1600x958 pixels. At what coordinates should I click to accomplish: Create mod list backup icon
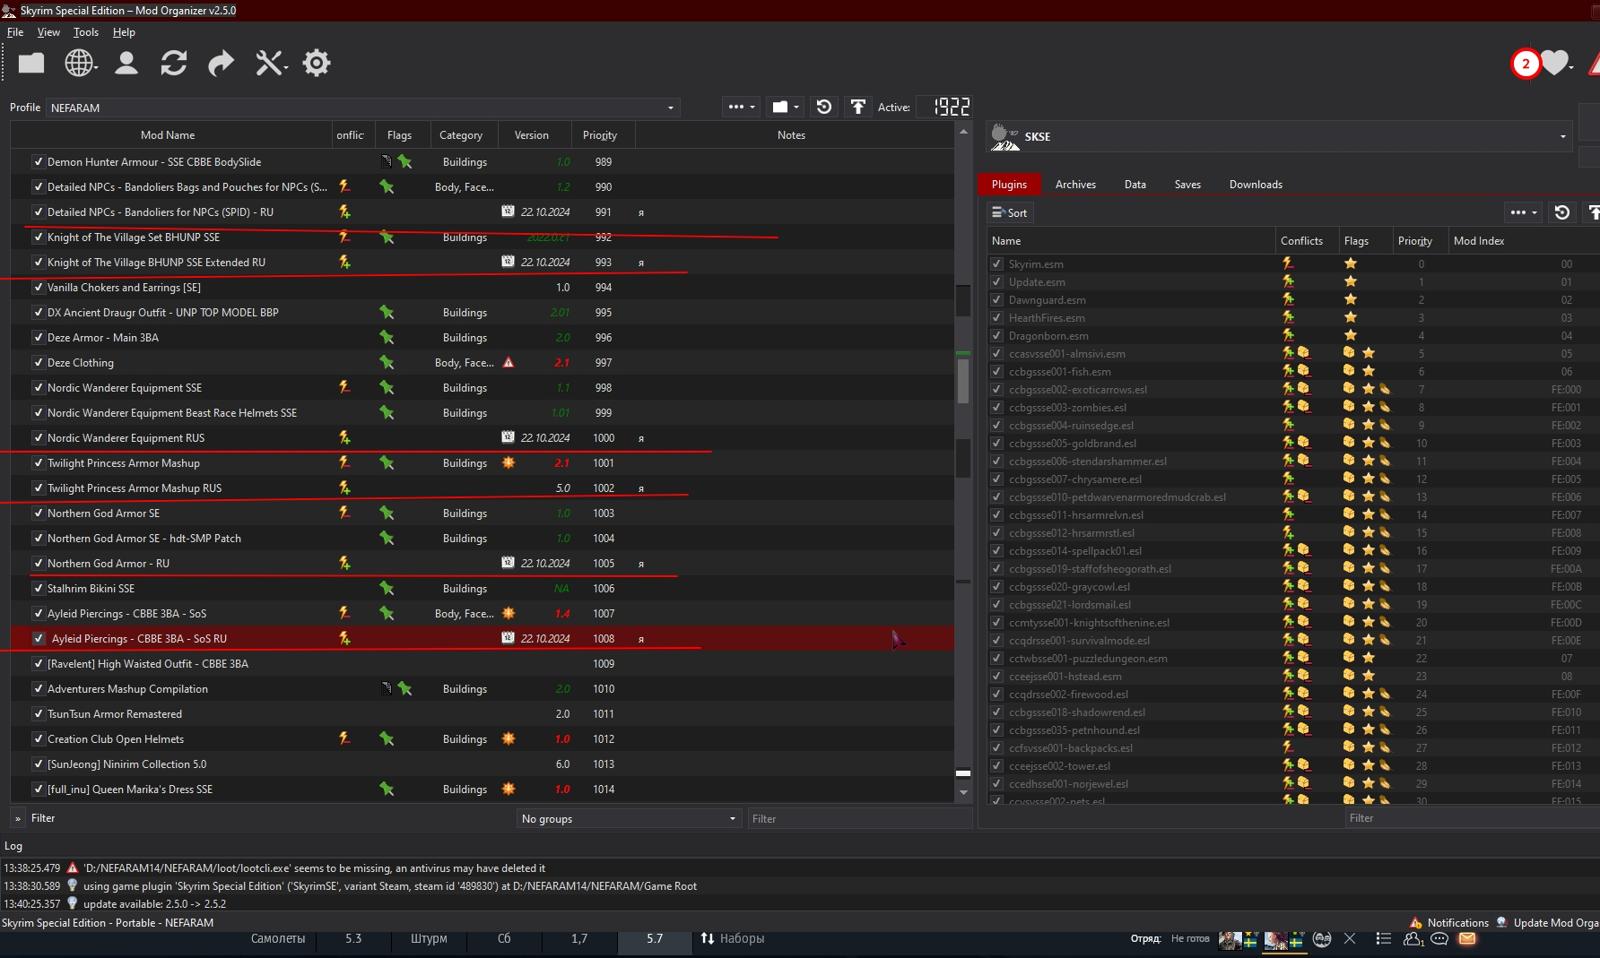tap(858, 107)
